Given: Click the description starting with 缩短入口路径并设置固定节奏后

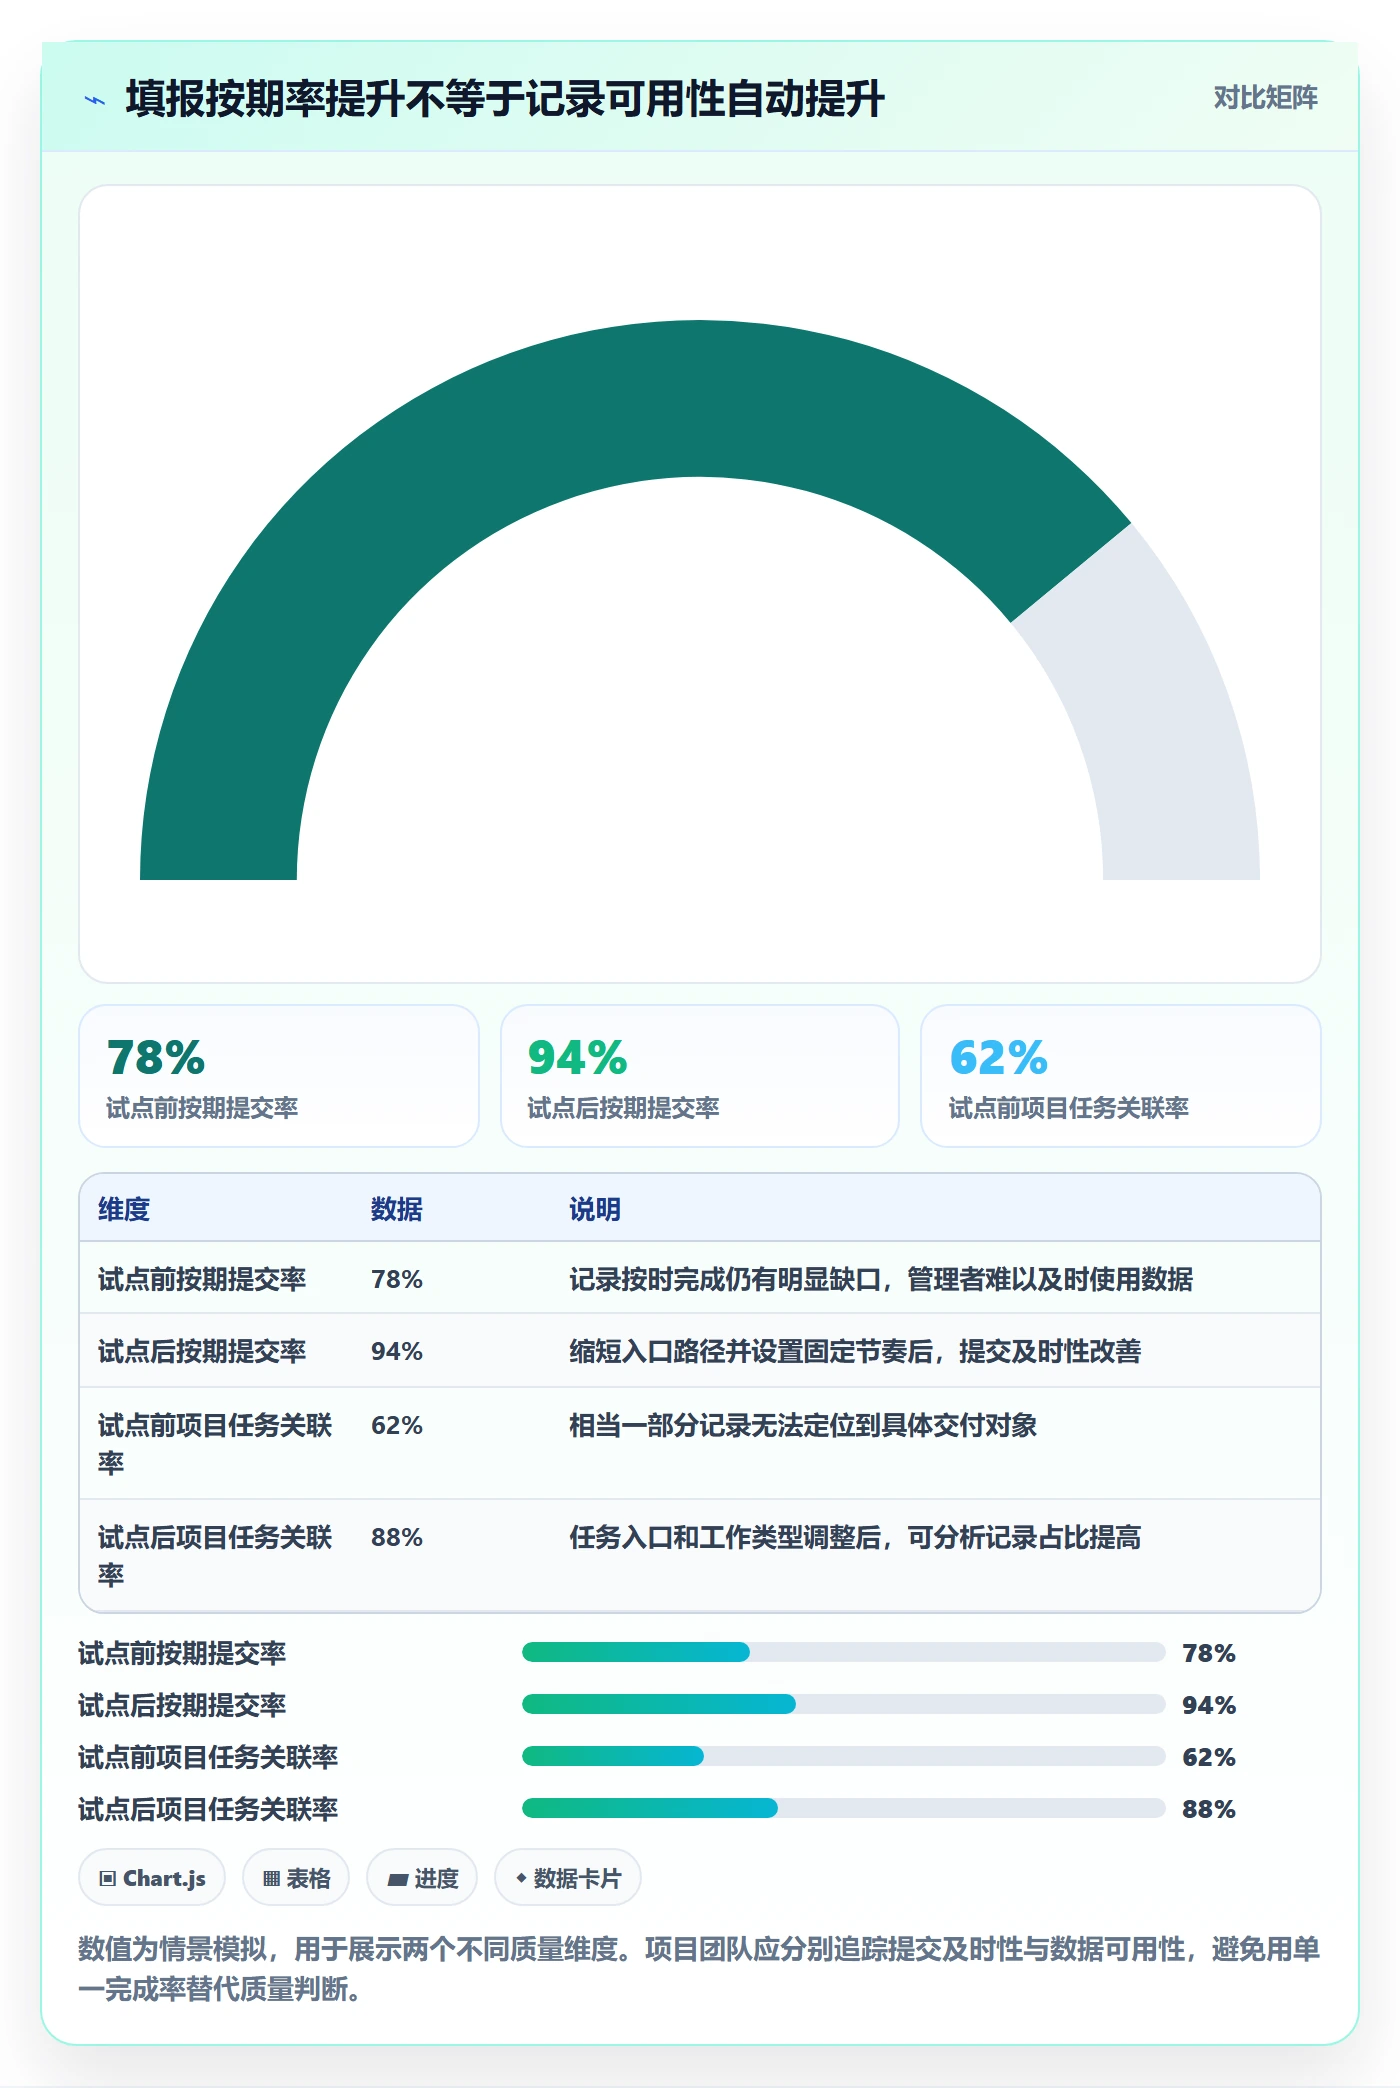Looking at the screenshot, I should coord(855,1351).
